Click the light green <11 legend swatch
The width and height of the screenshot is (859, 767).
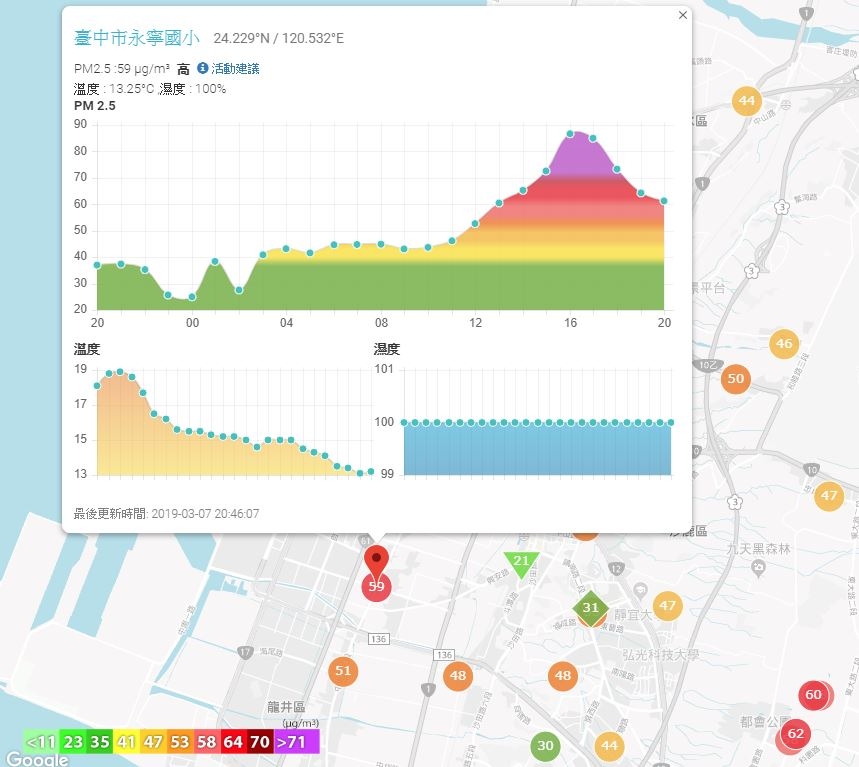coord(41,742)
